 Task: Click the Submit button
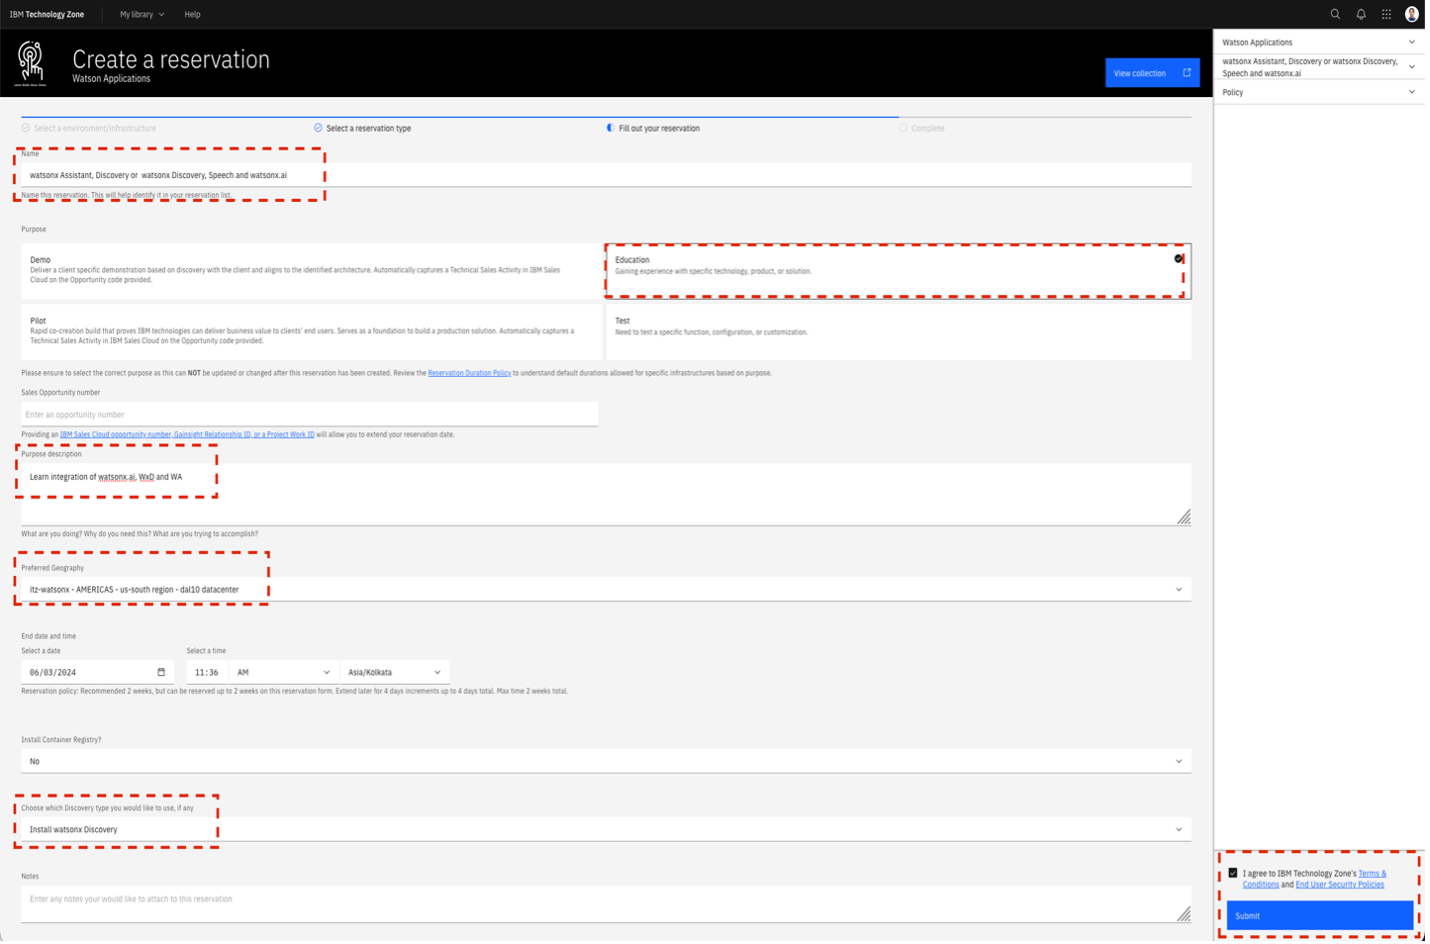(1319, 915)
